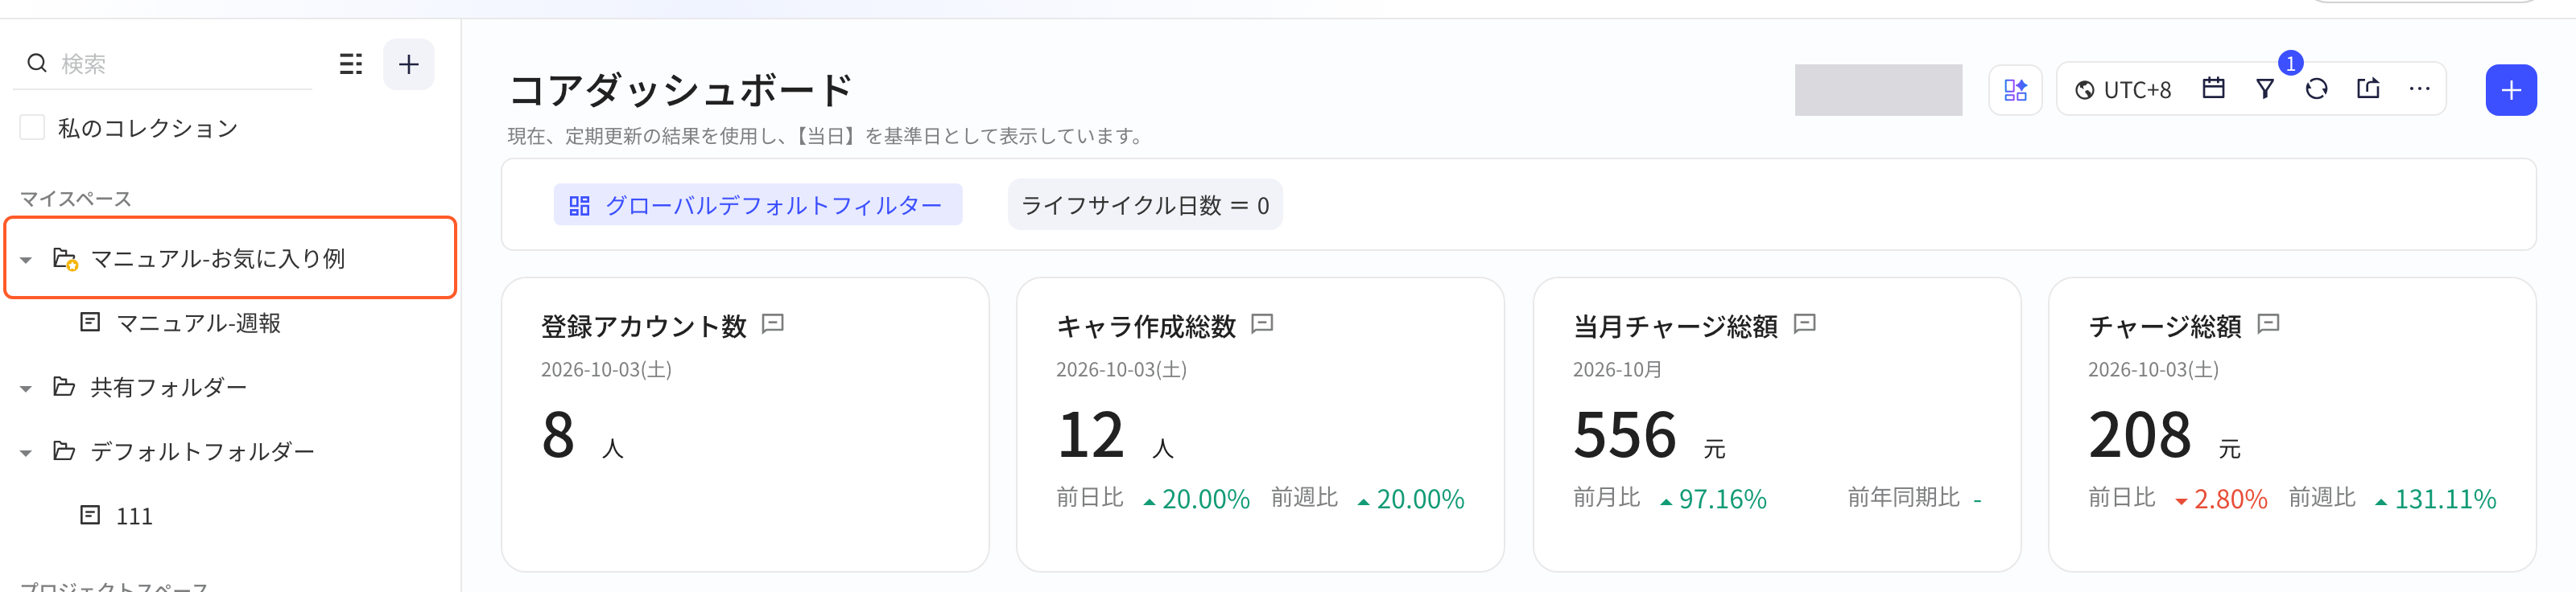2576x592 pixels.
Task: Click the blue add chart plus button
Action: (x=2510, y=90)
